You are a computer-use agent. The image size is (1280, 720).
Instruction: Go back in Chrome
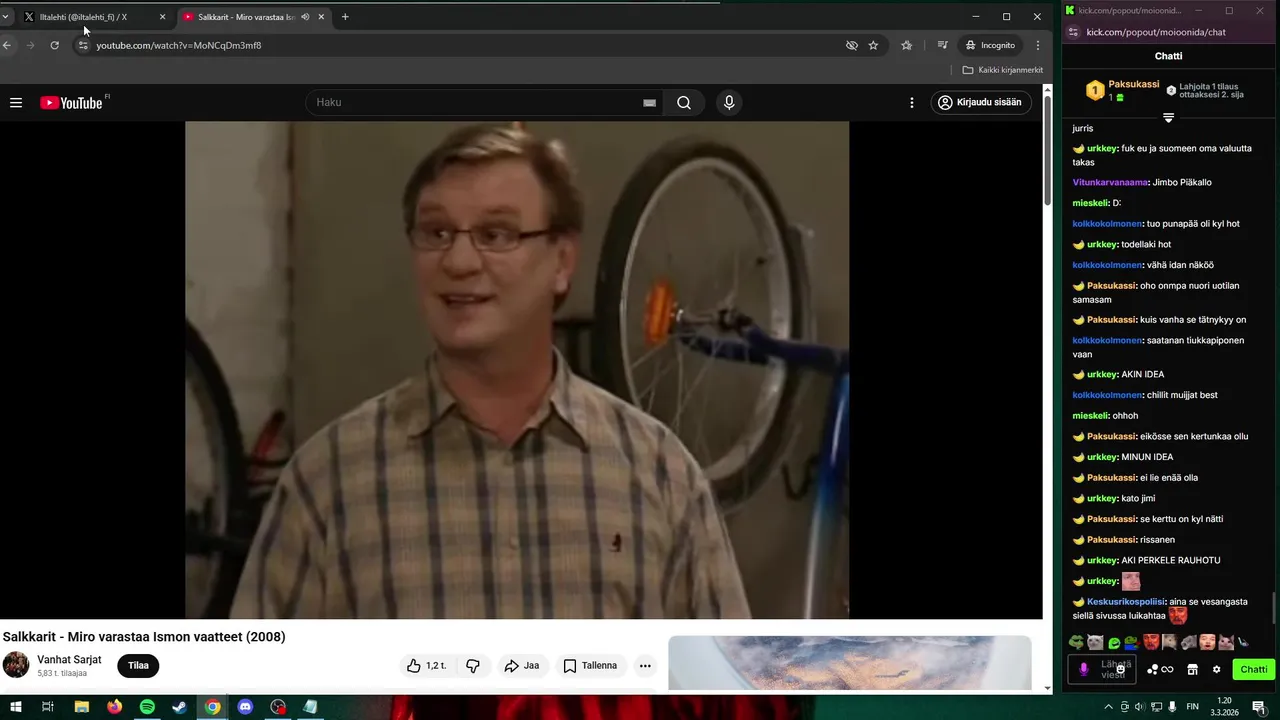(x=7, y=45)
